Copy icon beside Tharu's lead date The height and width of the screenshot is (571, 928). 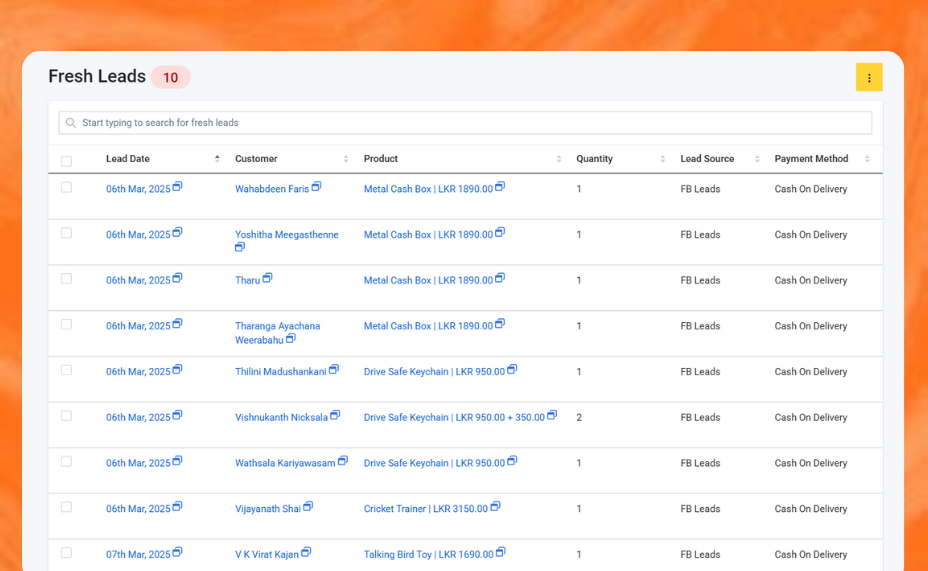point(178,278)
